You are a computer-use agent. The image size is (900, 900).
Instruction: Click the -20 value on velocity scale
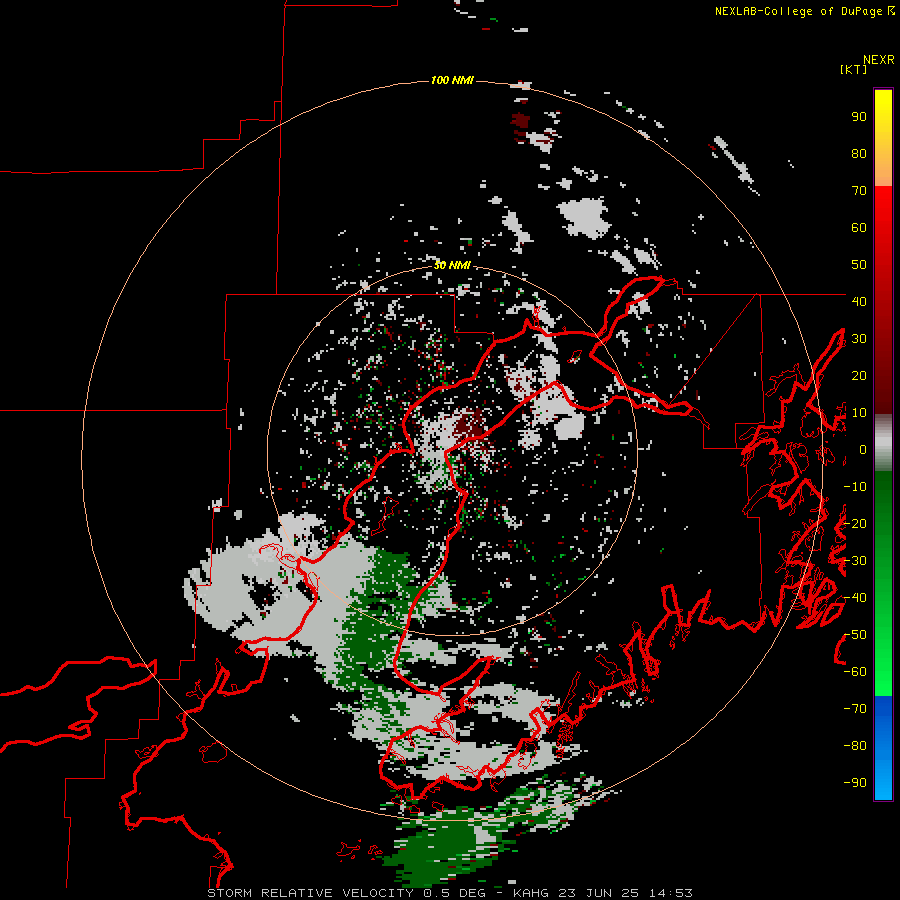[855, 523]
